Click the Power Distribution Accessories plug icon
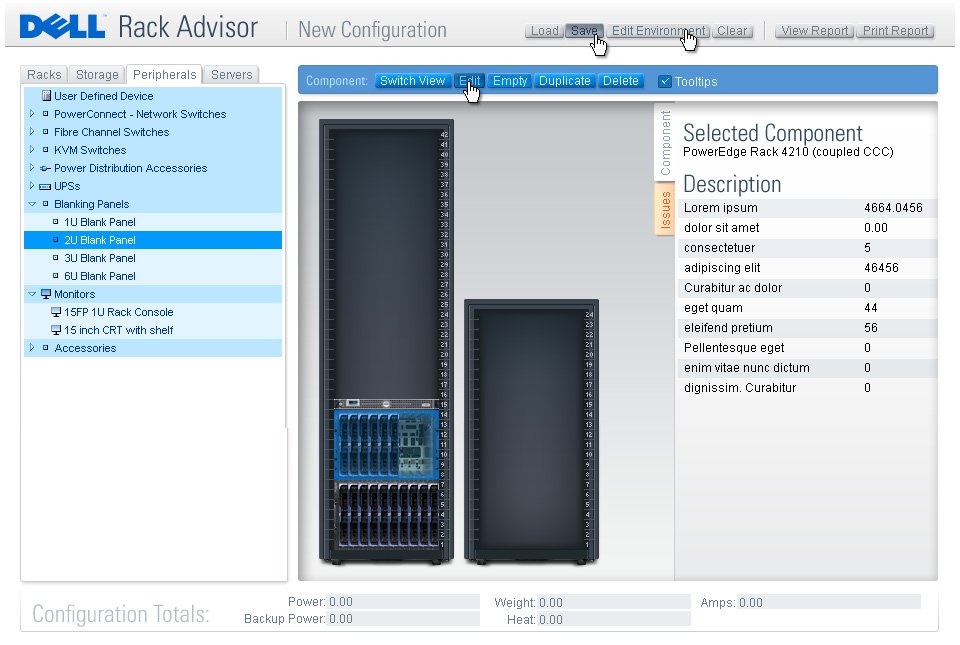Viewport: 960px width, 645px height. click(45, 168)
